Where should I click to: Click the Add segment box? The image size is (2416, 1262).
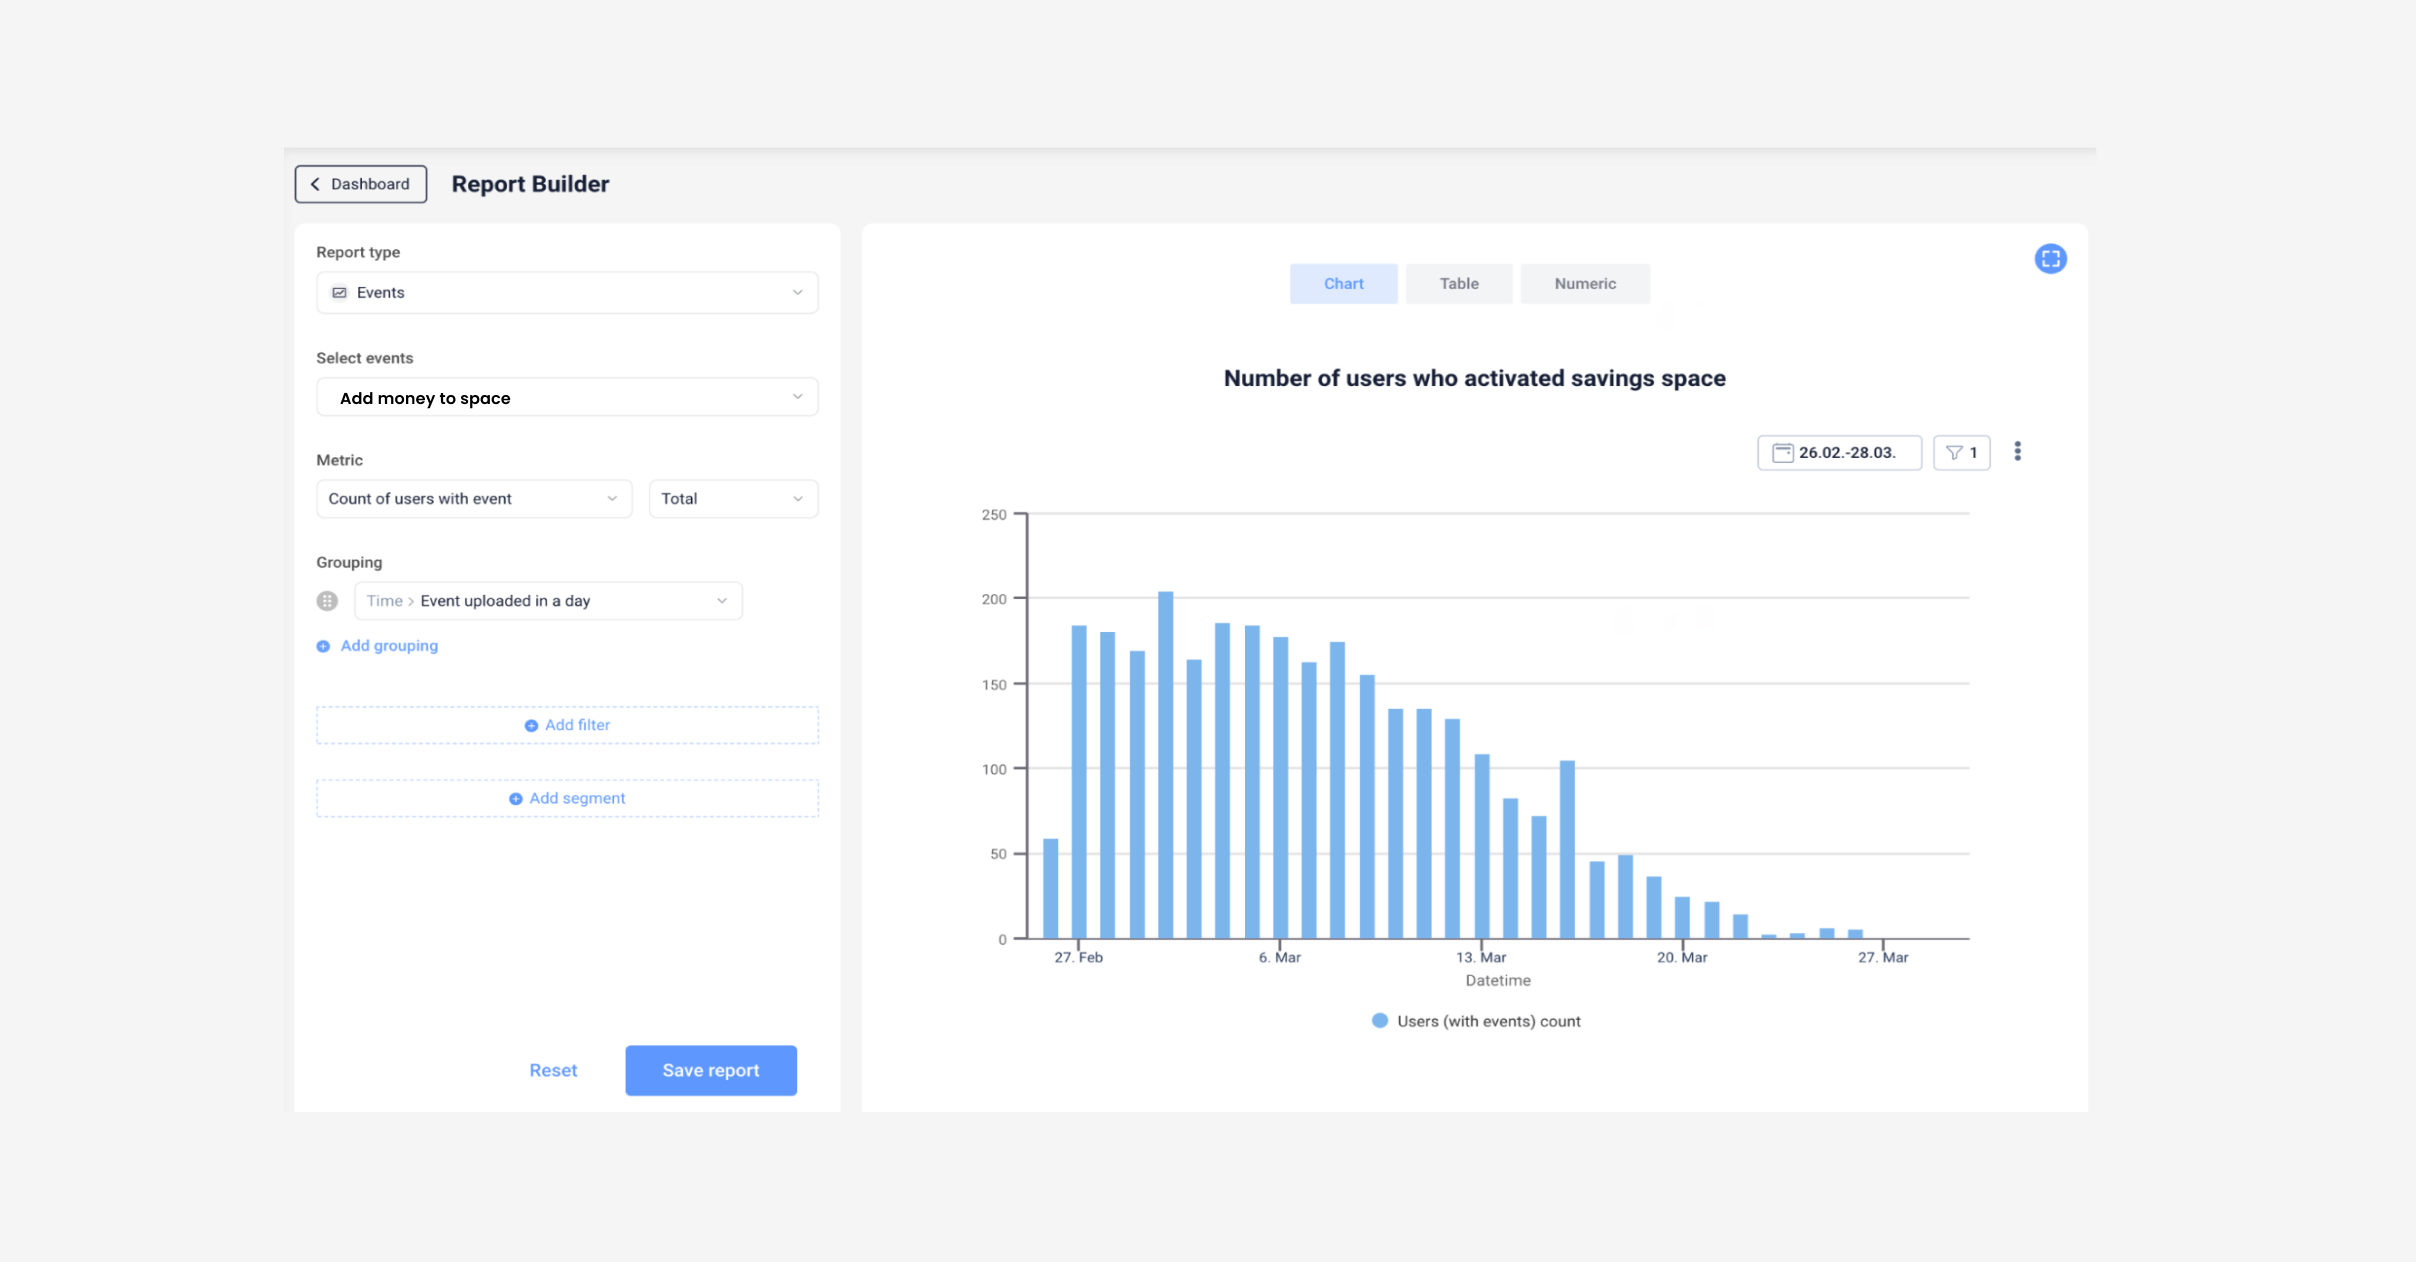point(567,798)
